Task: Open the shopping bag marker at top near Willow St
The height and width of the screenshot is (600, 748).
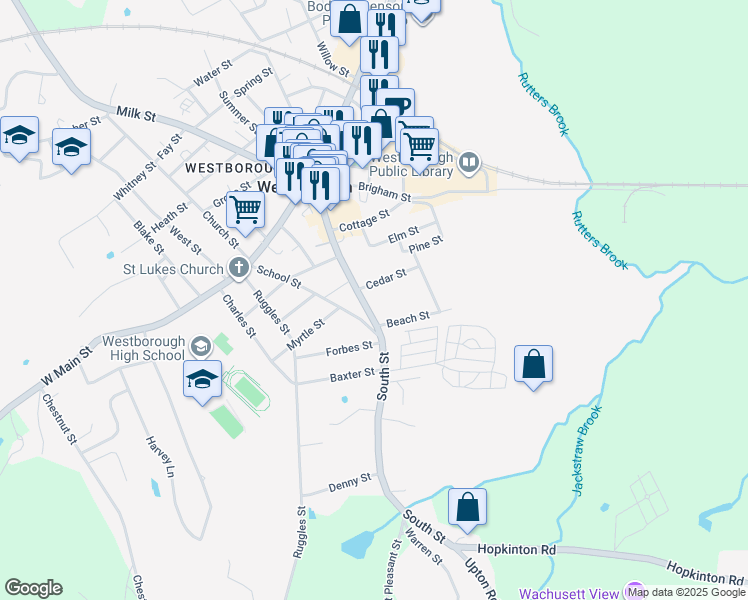Action: click(x=349, y=20)
